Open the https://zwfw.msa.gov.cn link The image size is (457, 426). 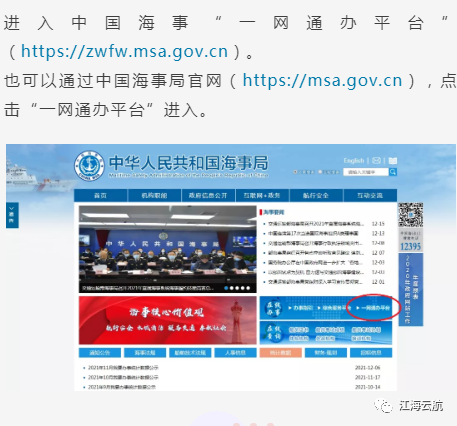coord(124,52)
